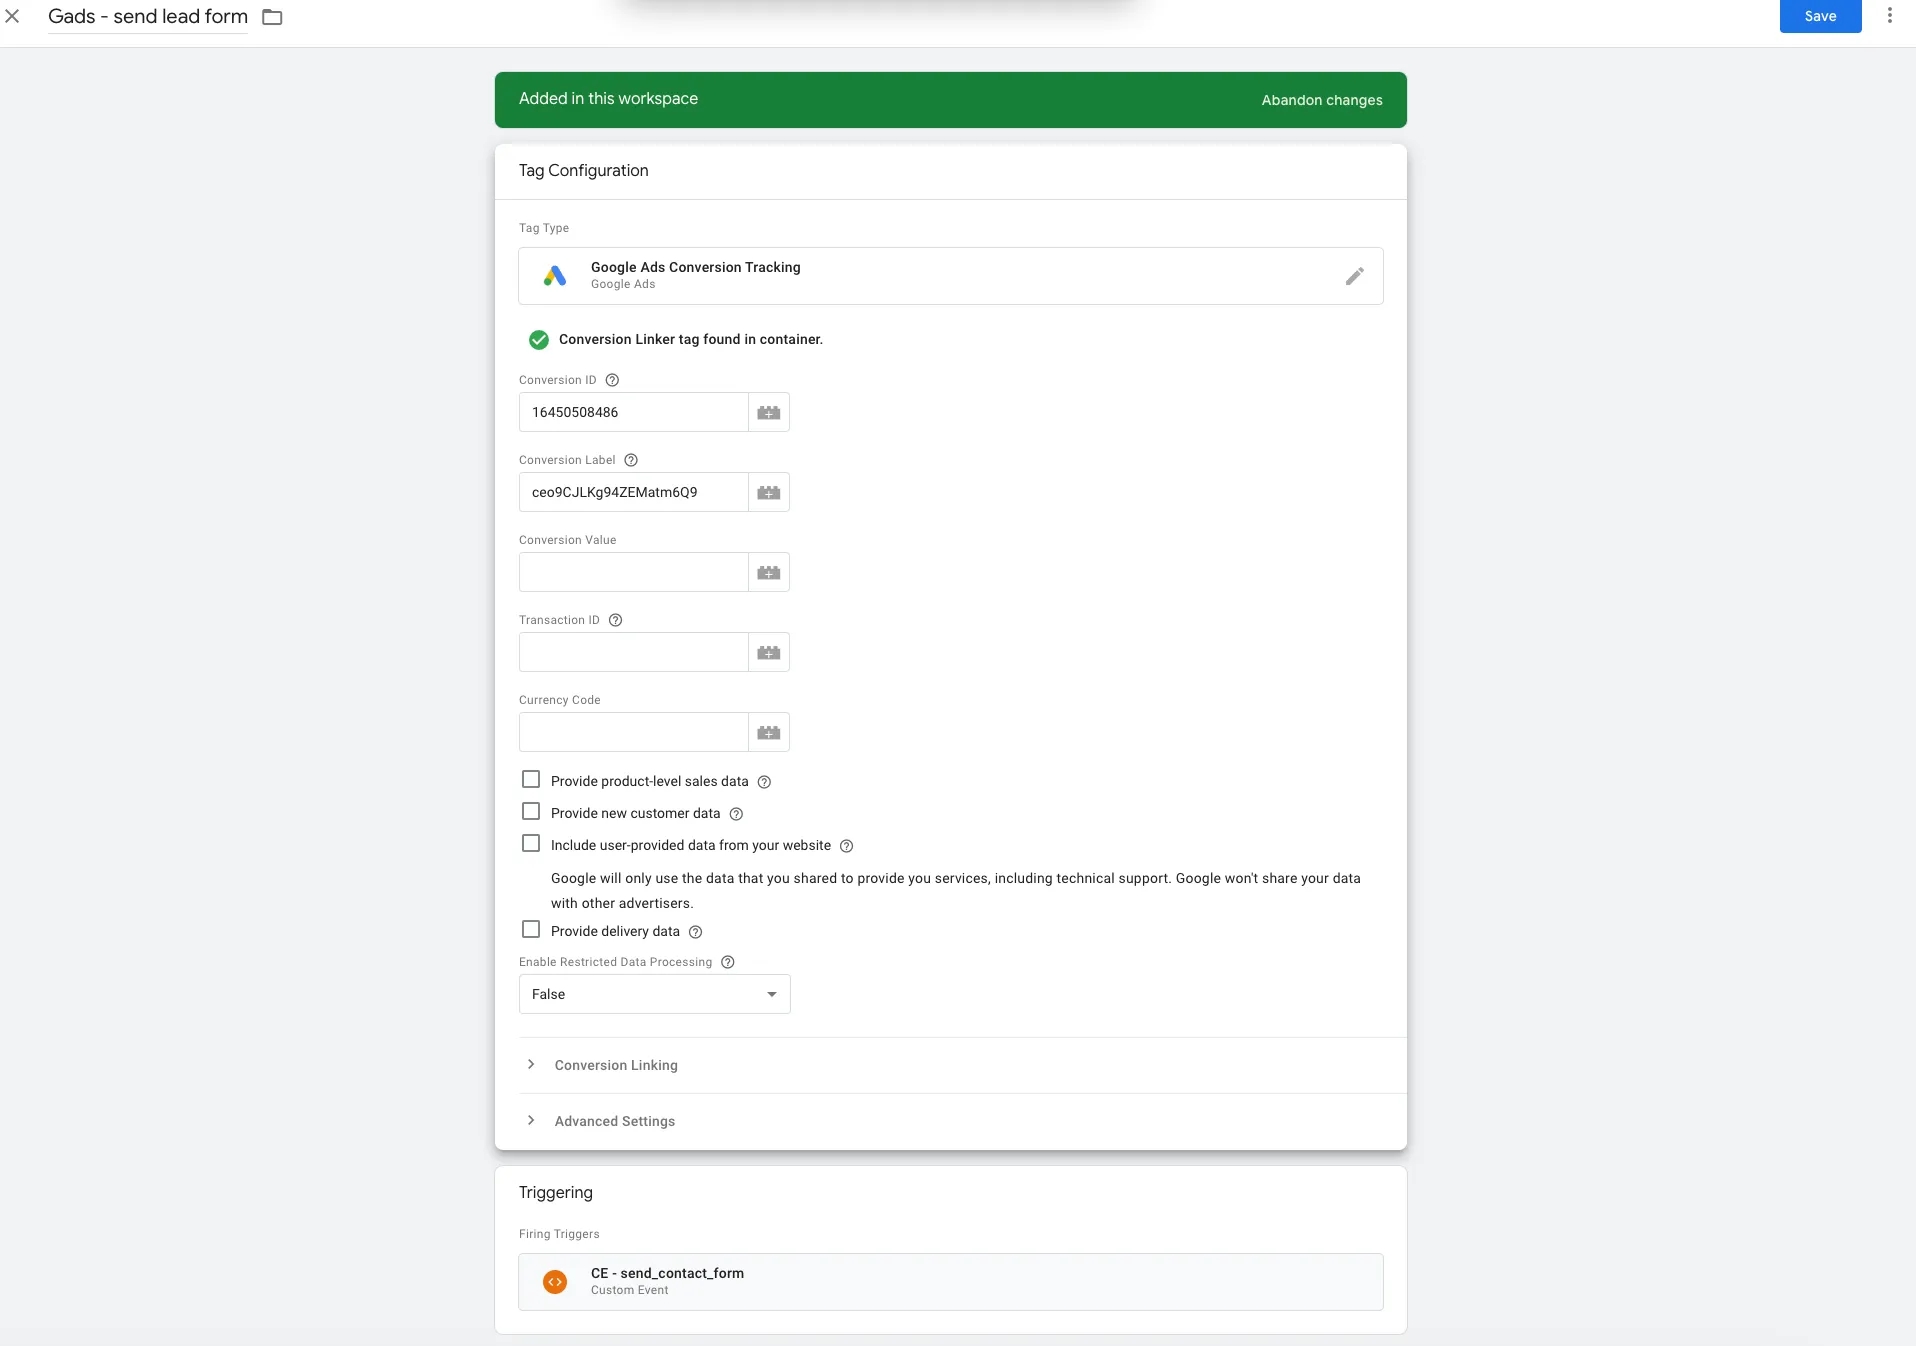Show help for Enable Restricted Data Processing
This screenshot has height=1346, width=1916.
(728, 962)
